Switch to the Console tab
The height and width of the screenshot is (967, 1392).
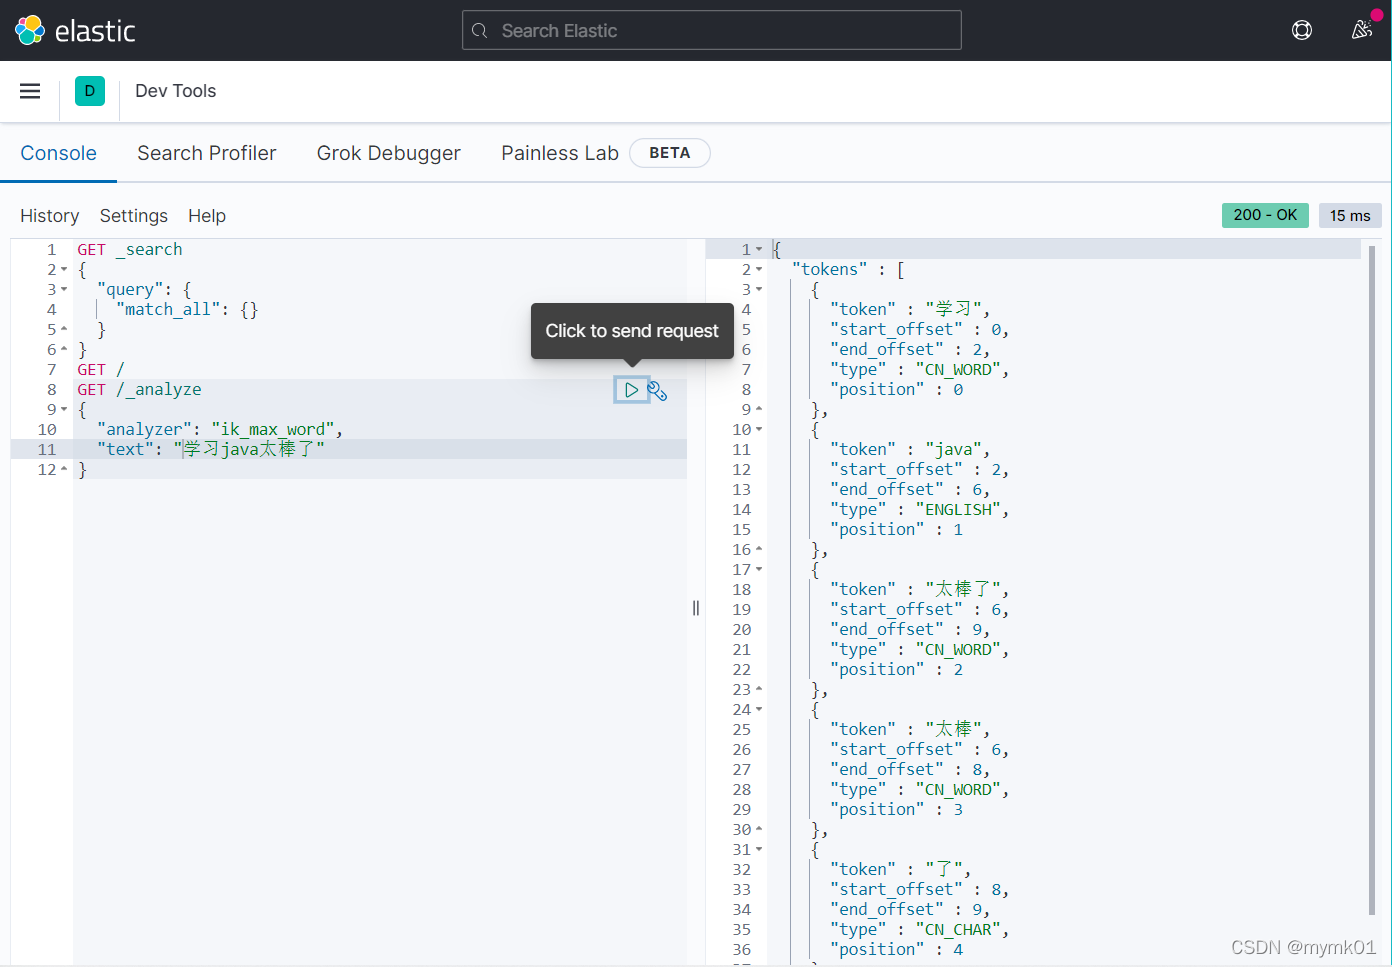click(x=59, y=153)
